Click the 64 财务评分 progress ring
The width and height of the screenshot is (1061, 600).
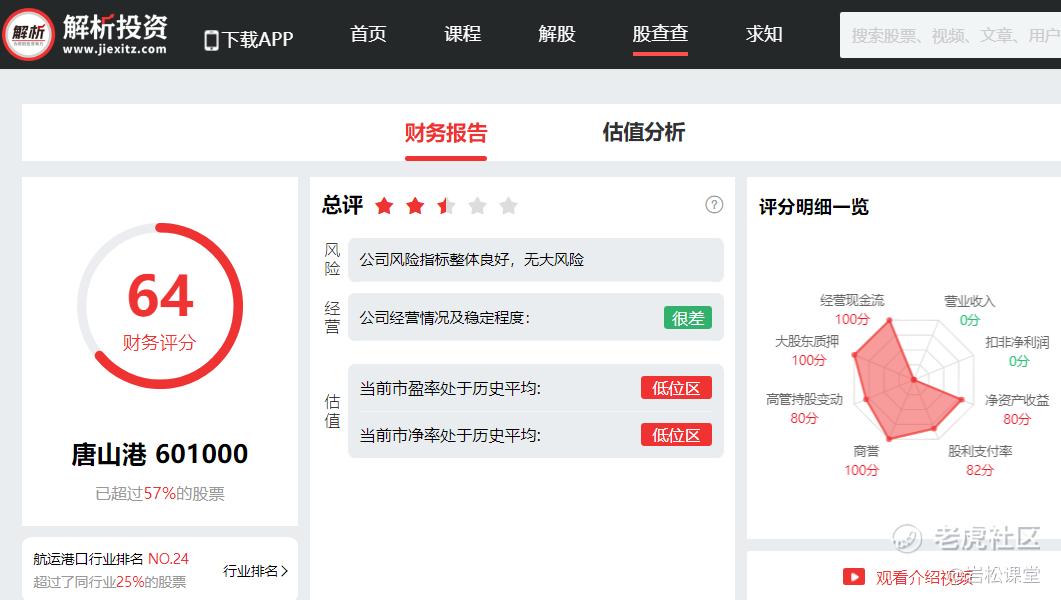tap(160, 306)
